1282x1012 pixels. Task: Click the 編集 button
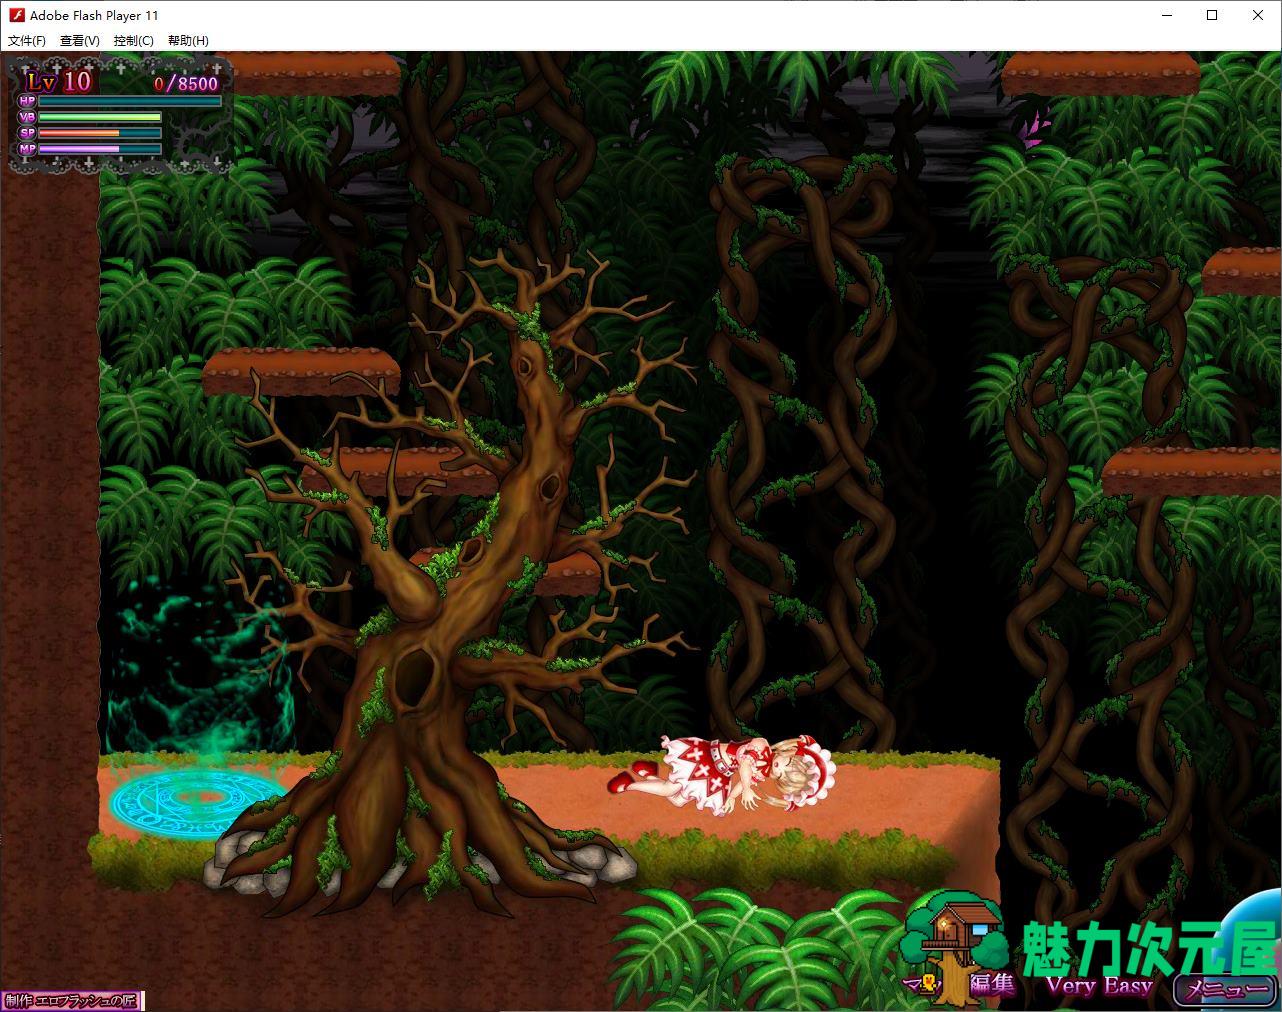(x=992, y=984)
